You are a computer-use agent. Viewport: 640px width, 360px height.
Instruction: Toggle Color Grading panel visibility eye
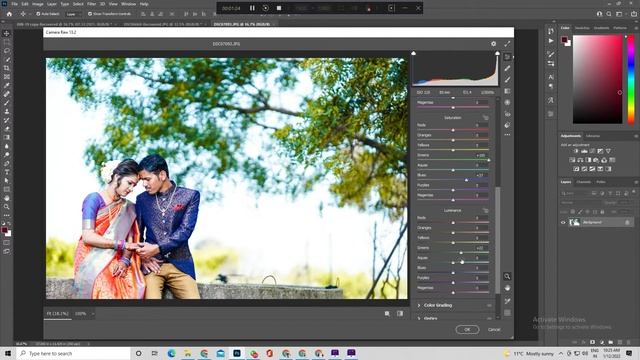(x=489, y=305)
